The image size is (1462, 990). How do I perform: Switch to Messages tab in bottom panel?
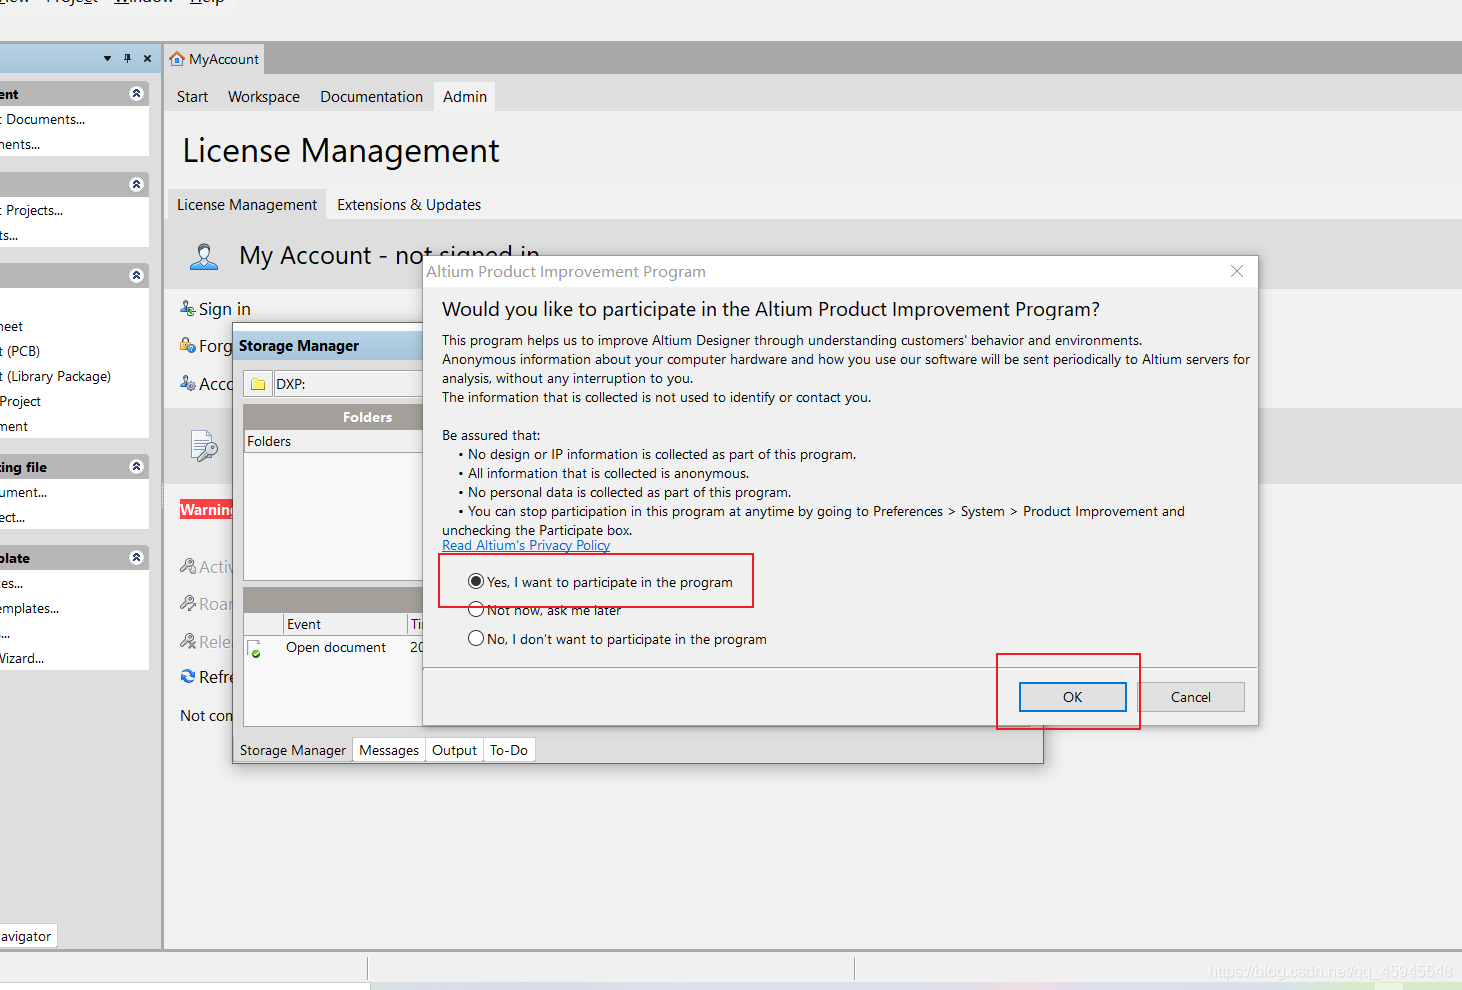pos(389,750)
